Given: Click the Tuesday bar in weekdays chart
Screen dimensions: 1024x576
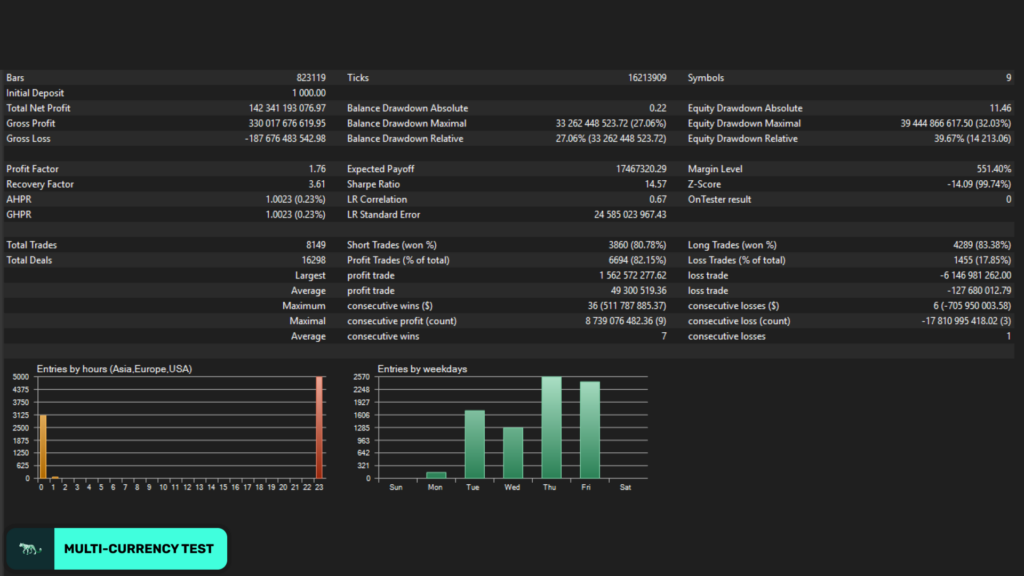Looking at the screenshot, I should (475, 444).
